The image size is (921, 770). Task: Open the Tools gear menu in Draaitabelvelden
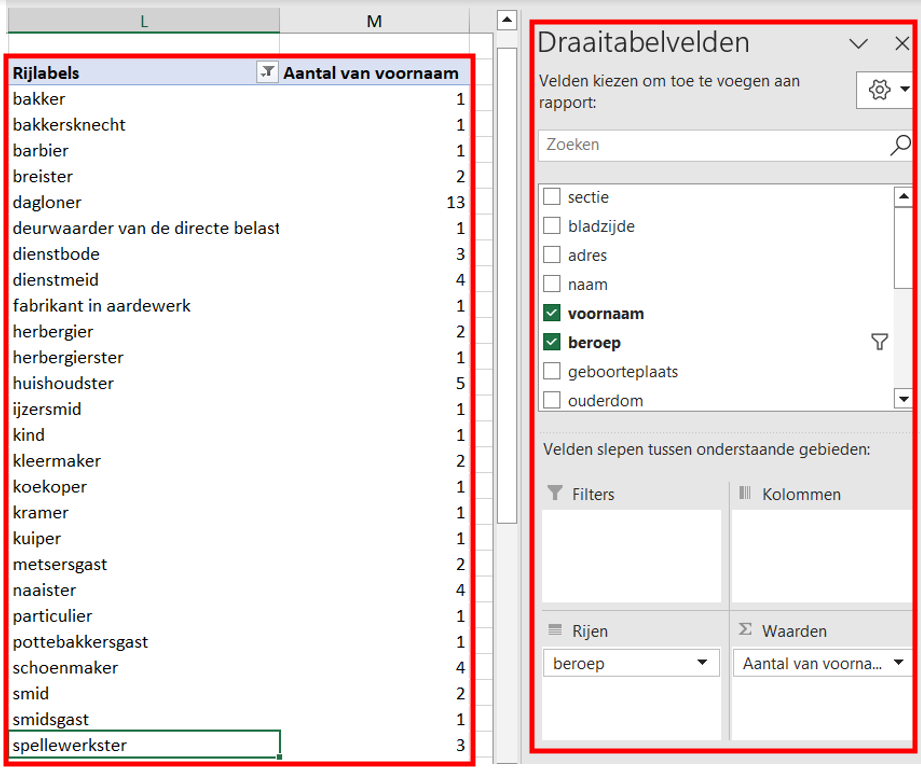880,89
